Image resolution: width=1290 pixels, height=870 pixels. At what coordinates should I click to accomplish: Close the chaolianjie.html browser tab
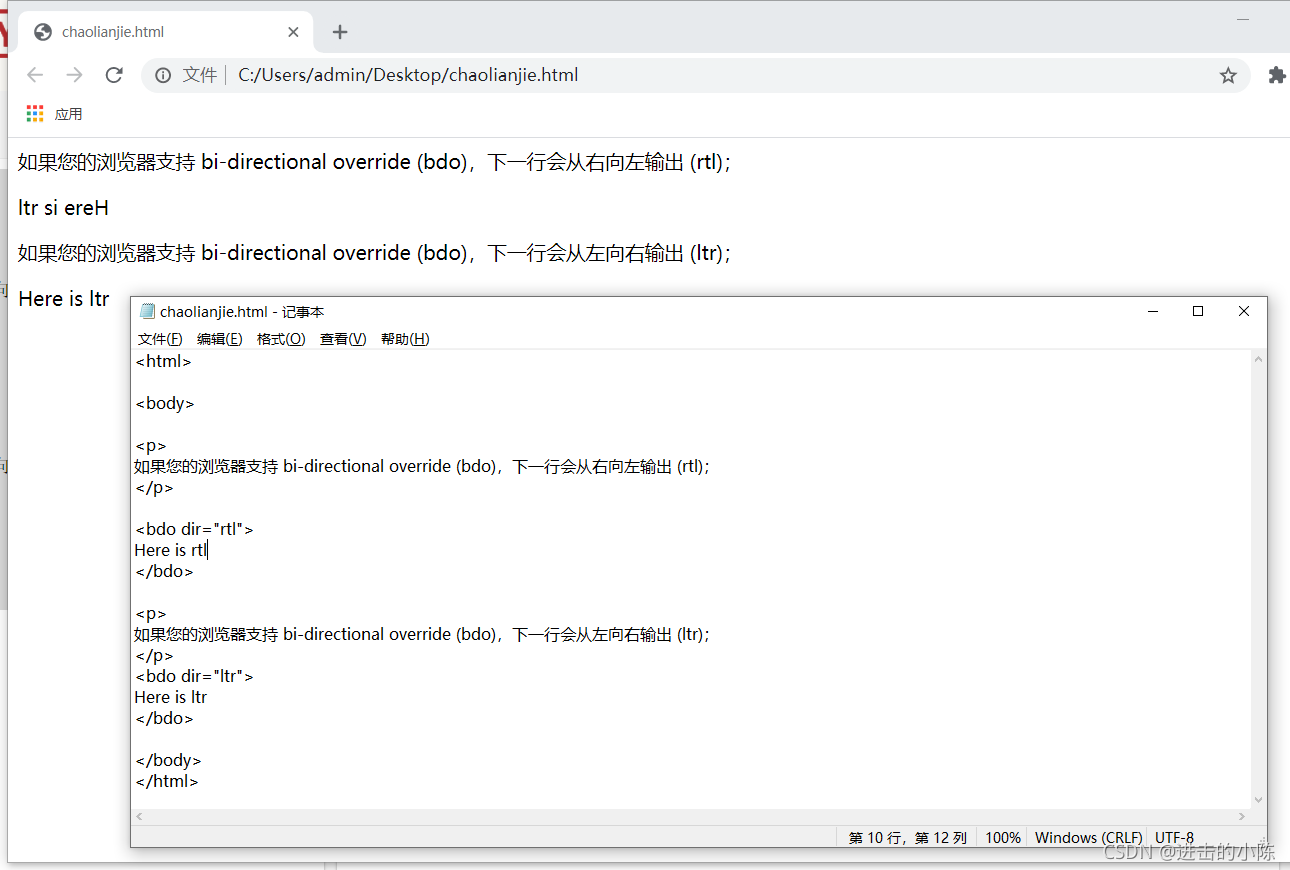(x=293, y=32)
